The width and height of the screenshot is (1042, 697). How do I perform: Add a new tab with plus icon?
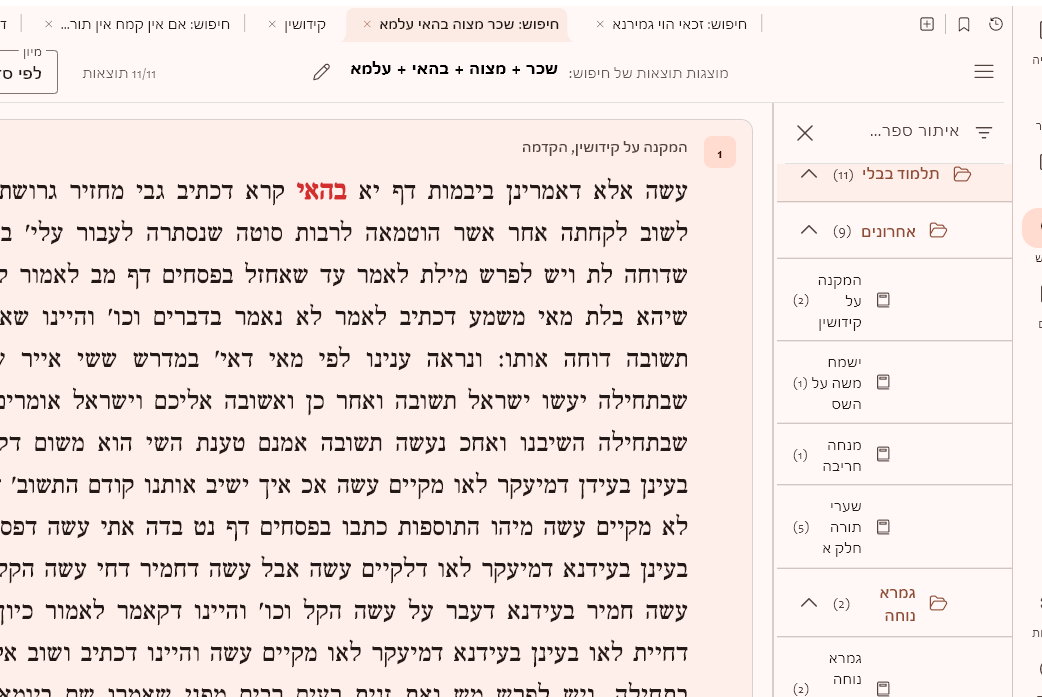tap(927, 24)
